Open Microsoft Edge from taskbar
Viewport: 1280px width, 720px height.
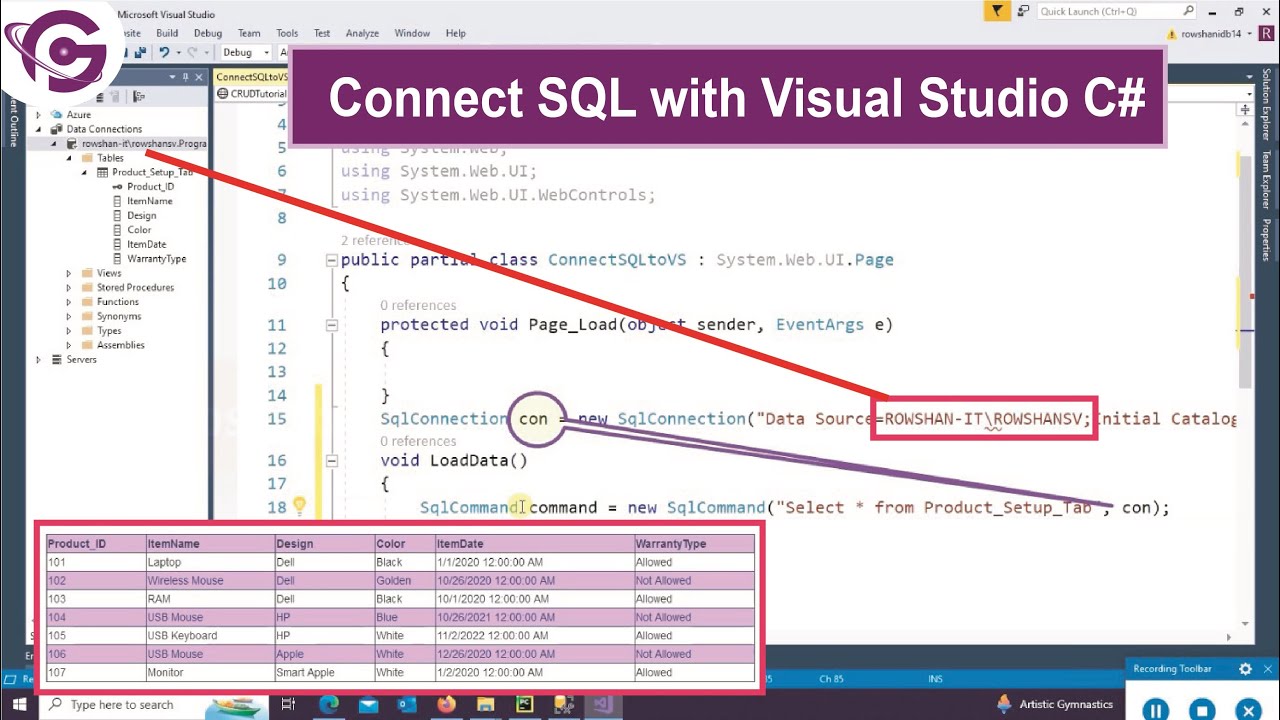(329, 705)
